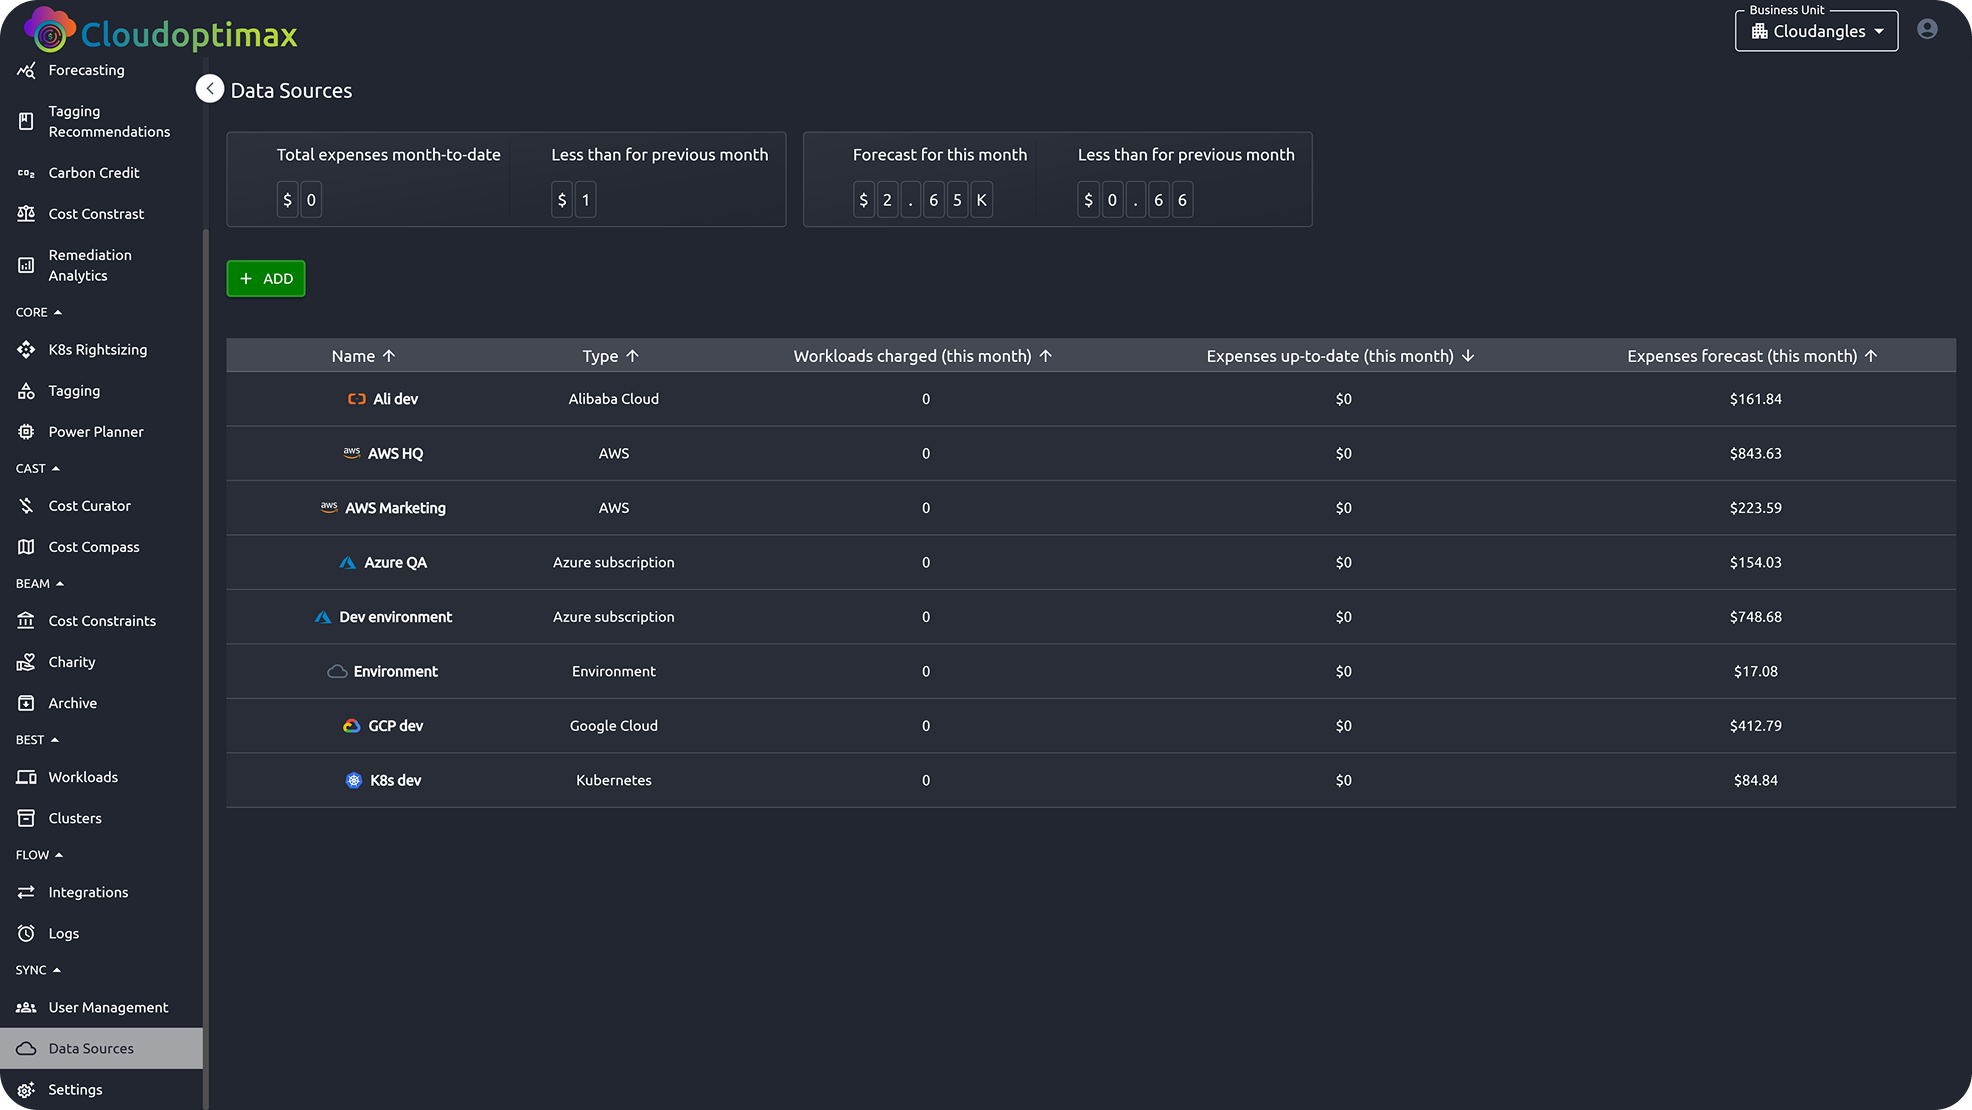The image size is (1972, 1110).
Task: Click the Logs clock icon
Action: pos(26,933)
